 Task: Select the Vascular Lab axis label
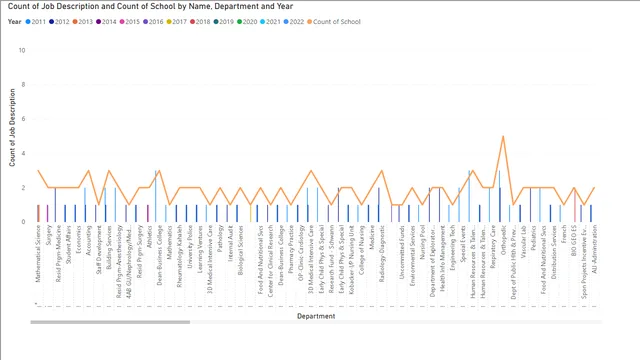523,242
